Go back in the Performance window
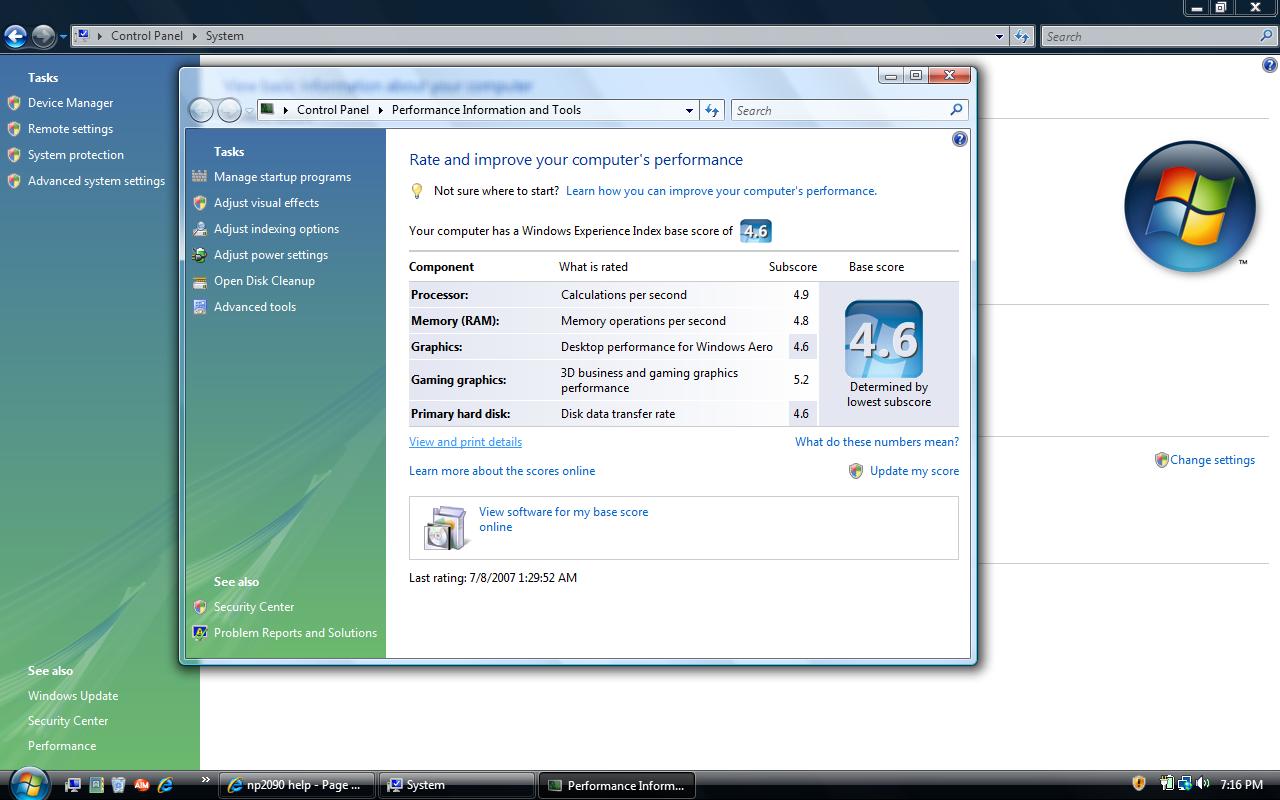This screenshot has width=1280, height=800. [x=201, y=110]
